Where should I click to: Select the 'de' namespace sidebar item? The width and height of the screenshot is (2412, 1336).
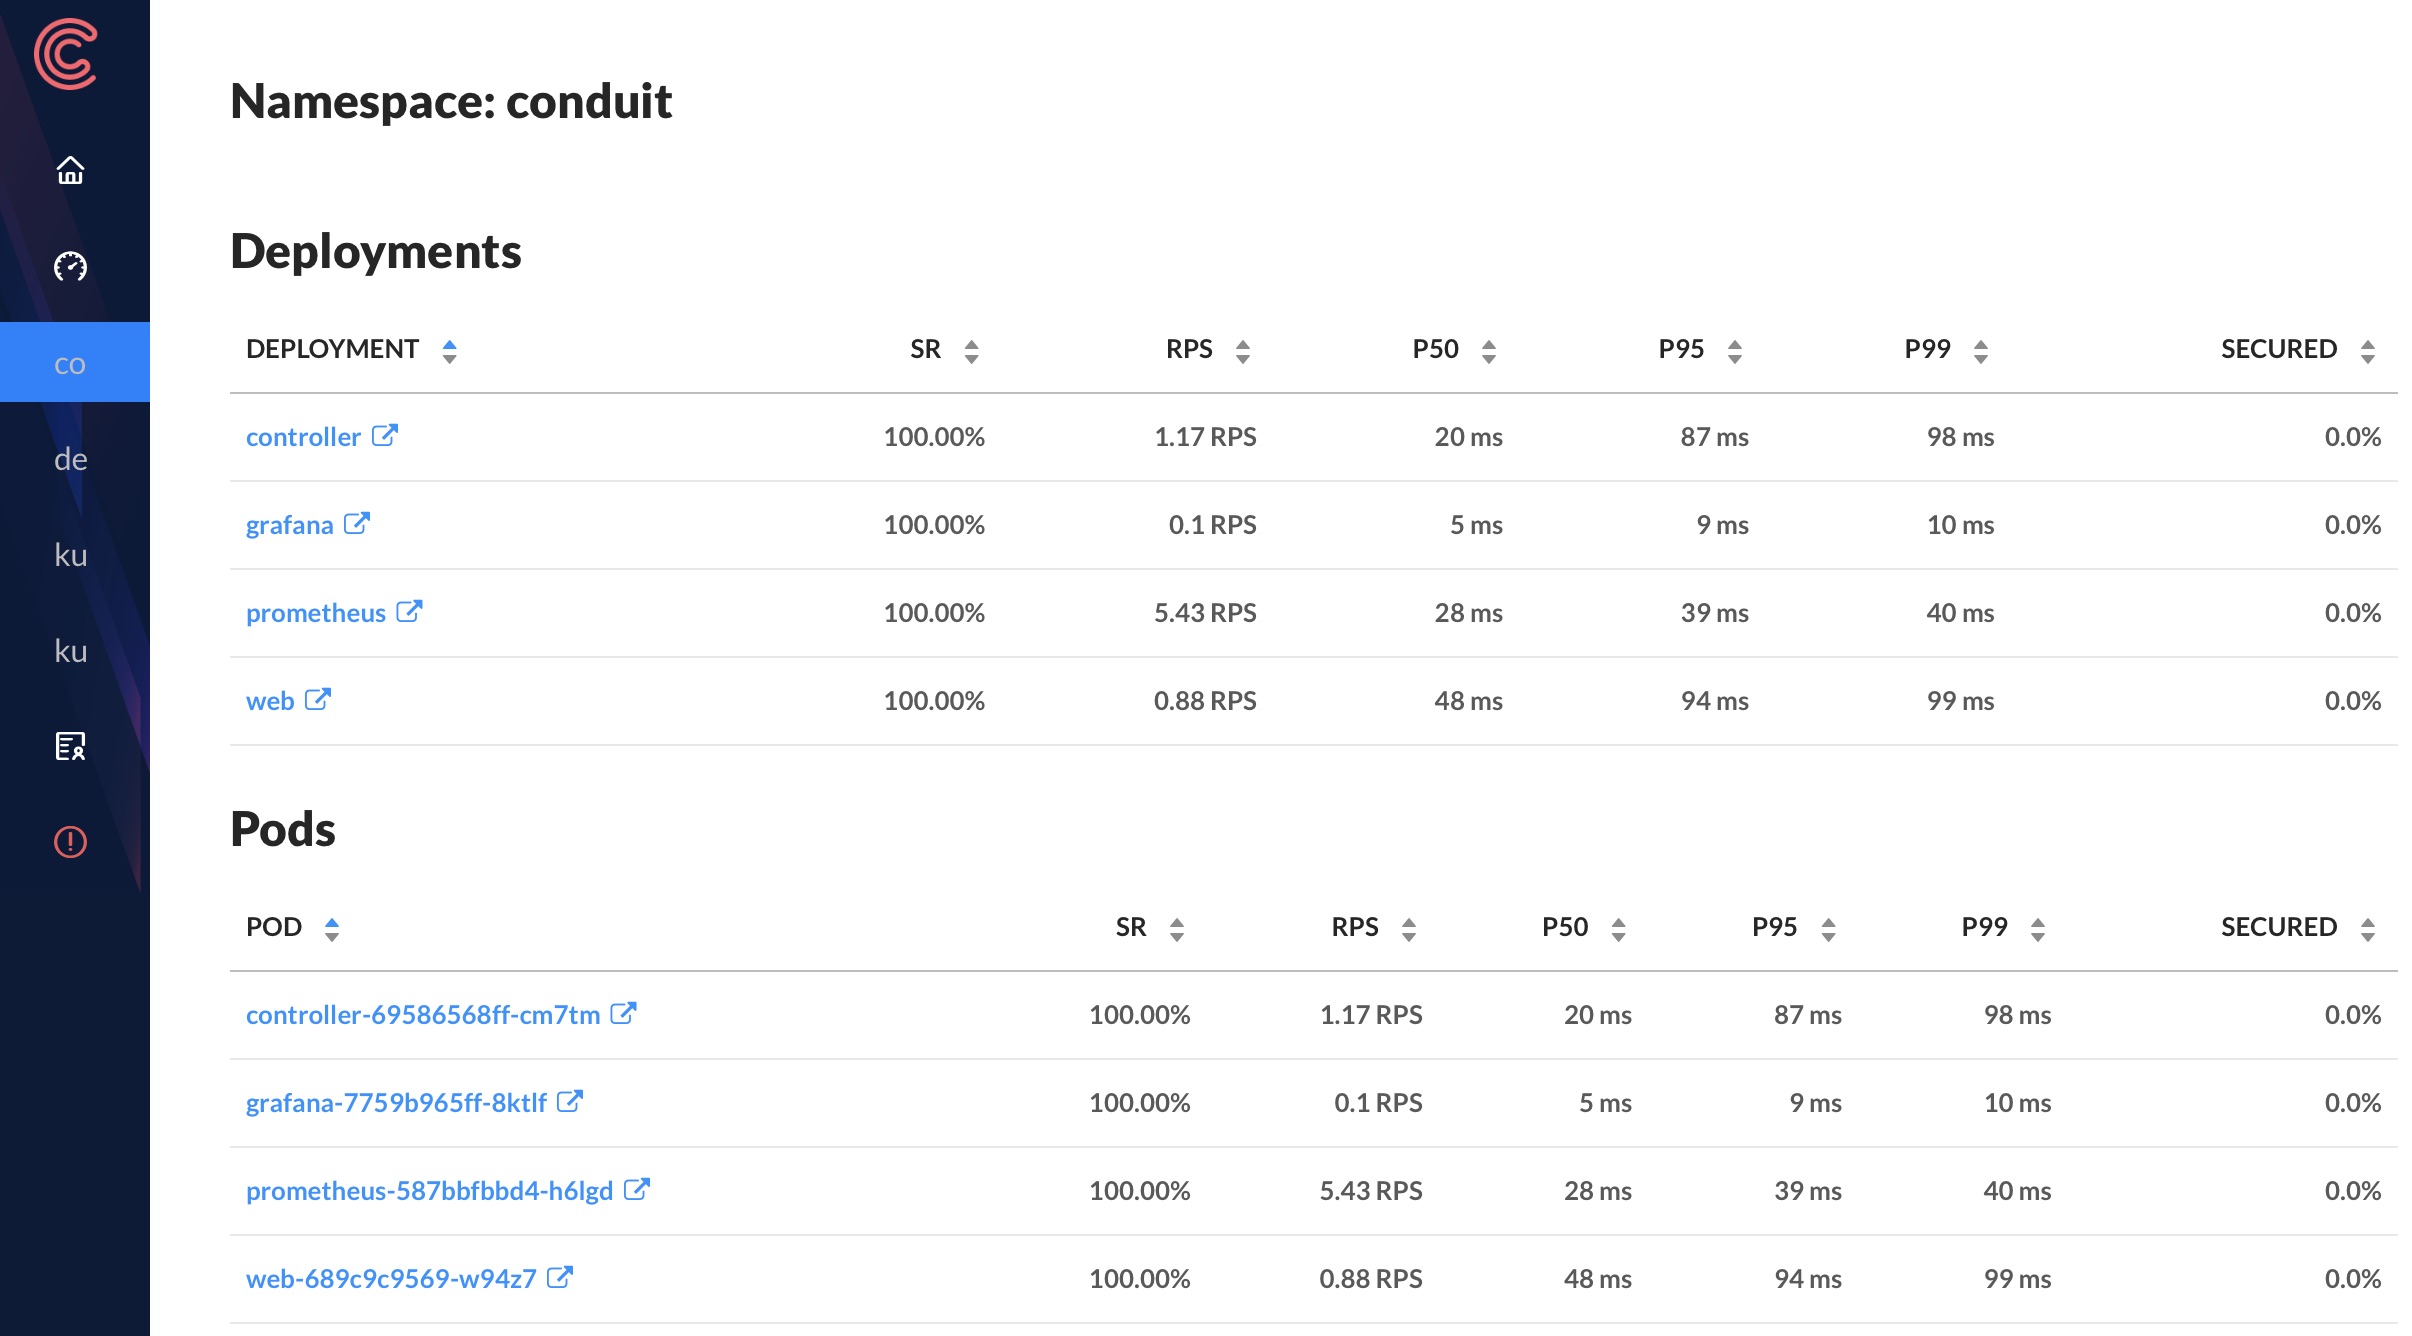(x=70, y=459)
